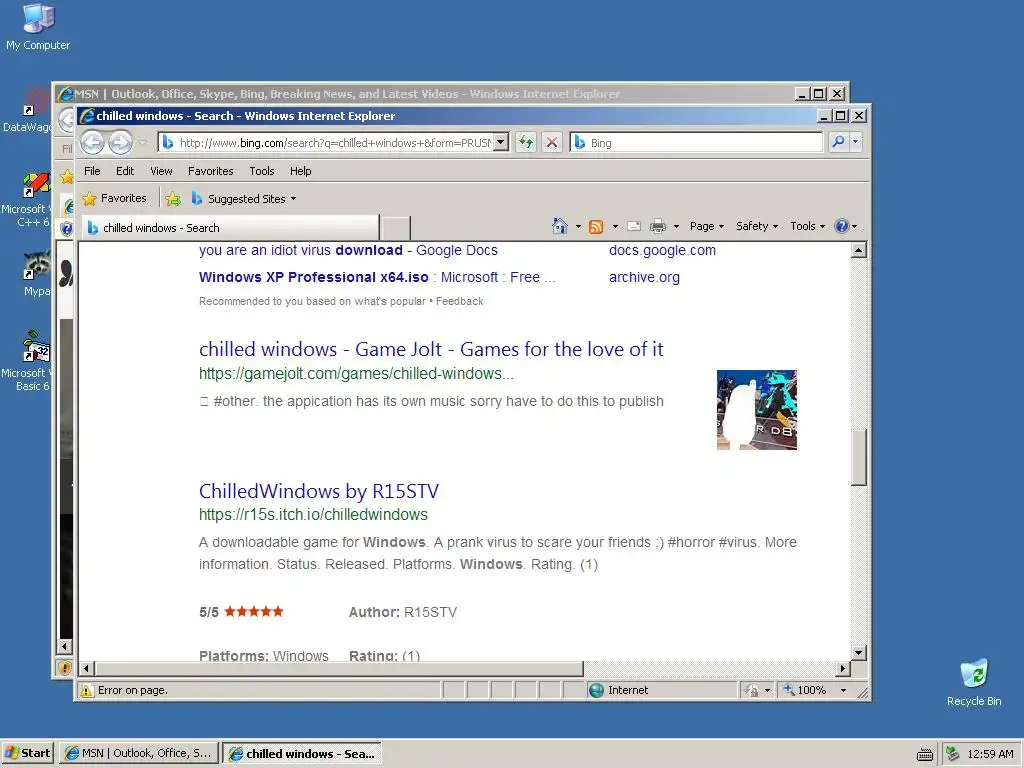Click the vertical scrollbar down arrow
The width and height of the screenshot is (1024, 768).
[859, 652]
